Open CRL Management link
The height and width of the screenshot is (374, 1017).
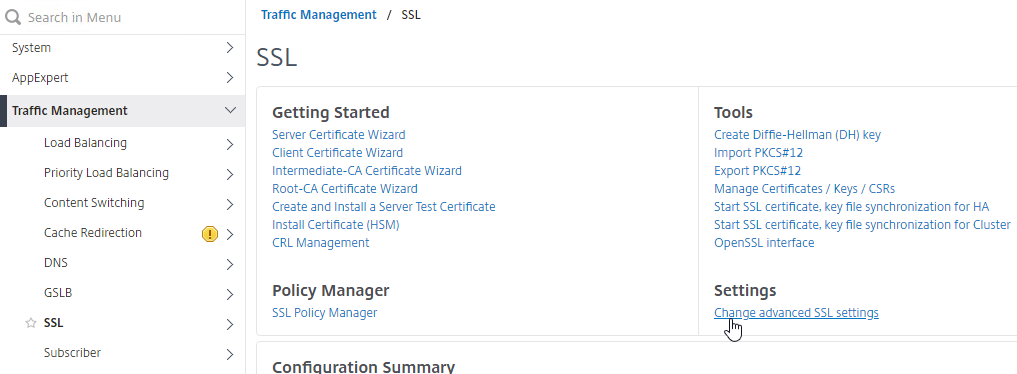point(320,243)
